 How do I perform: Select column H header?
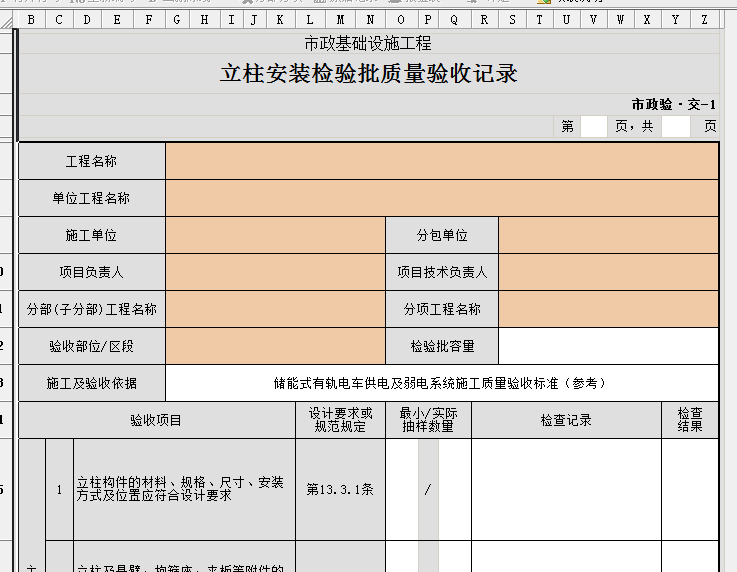(204, 20)
